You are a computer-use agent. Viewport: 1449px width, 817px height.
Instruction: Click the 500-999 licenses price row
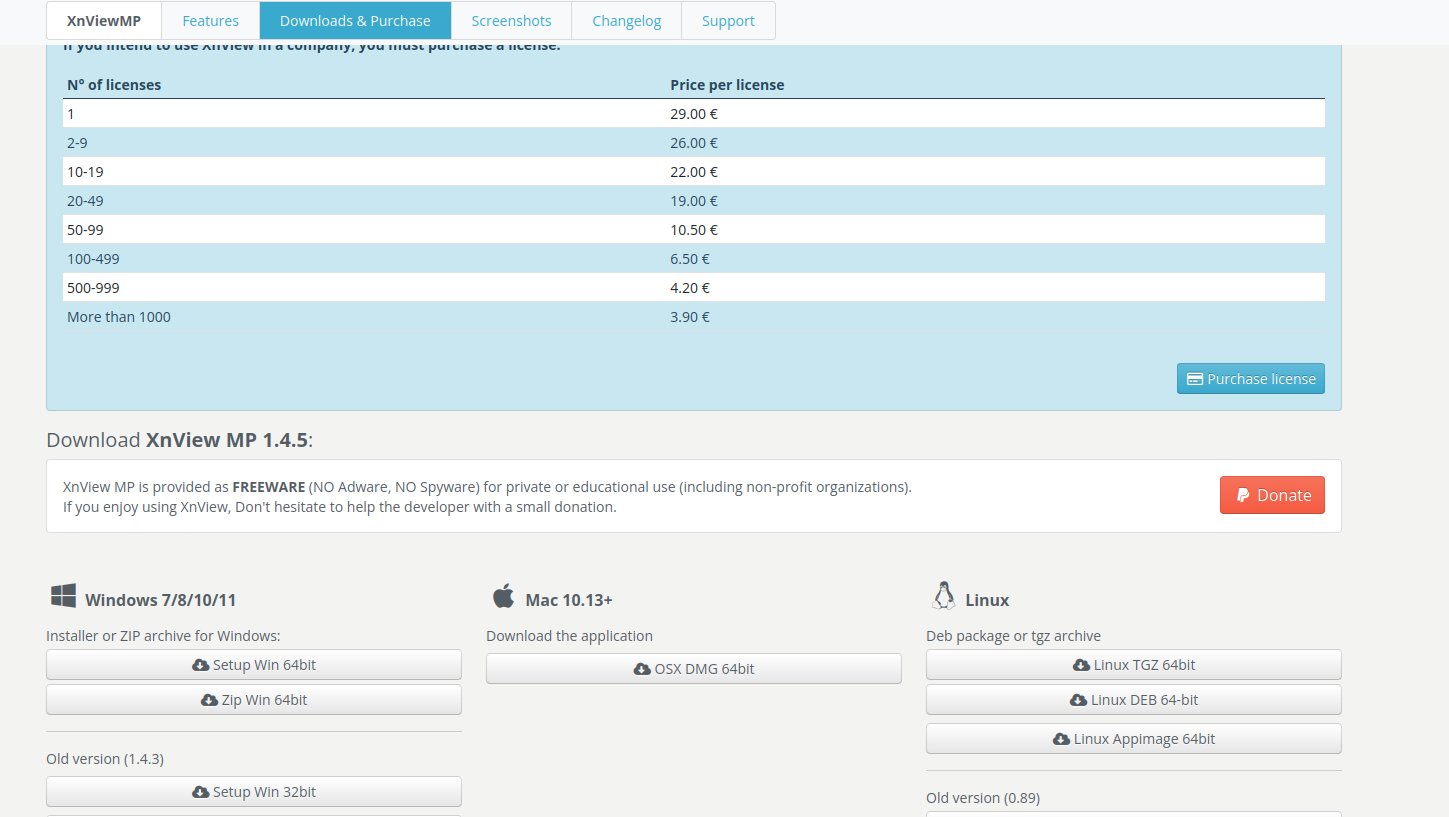pos(693,288)
